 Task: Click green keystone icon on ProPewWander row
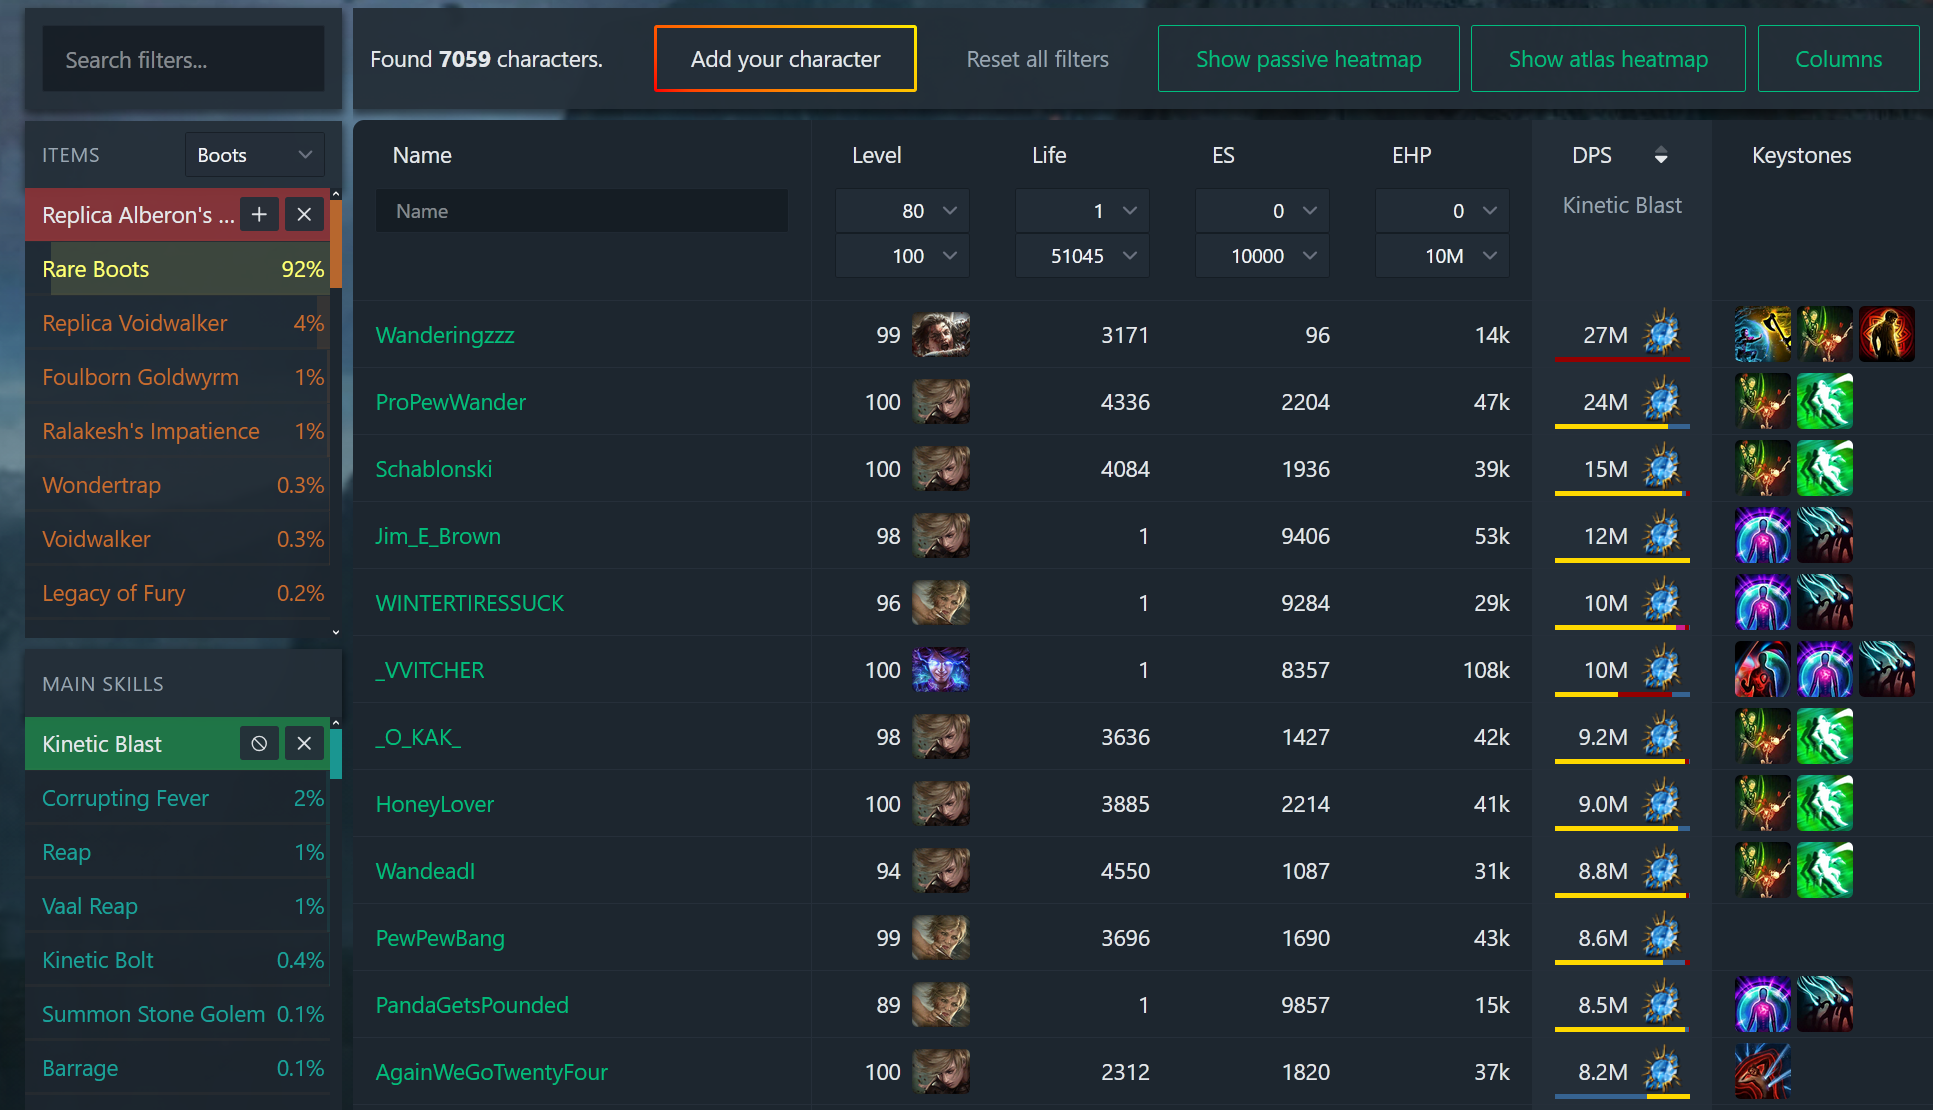pyautogui.click(x=1824, y=402)
